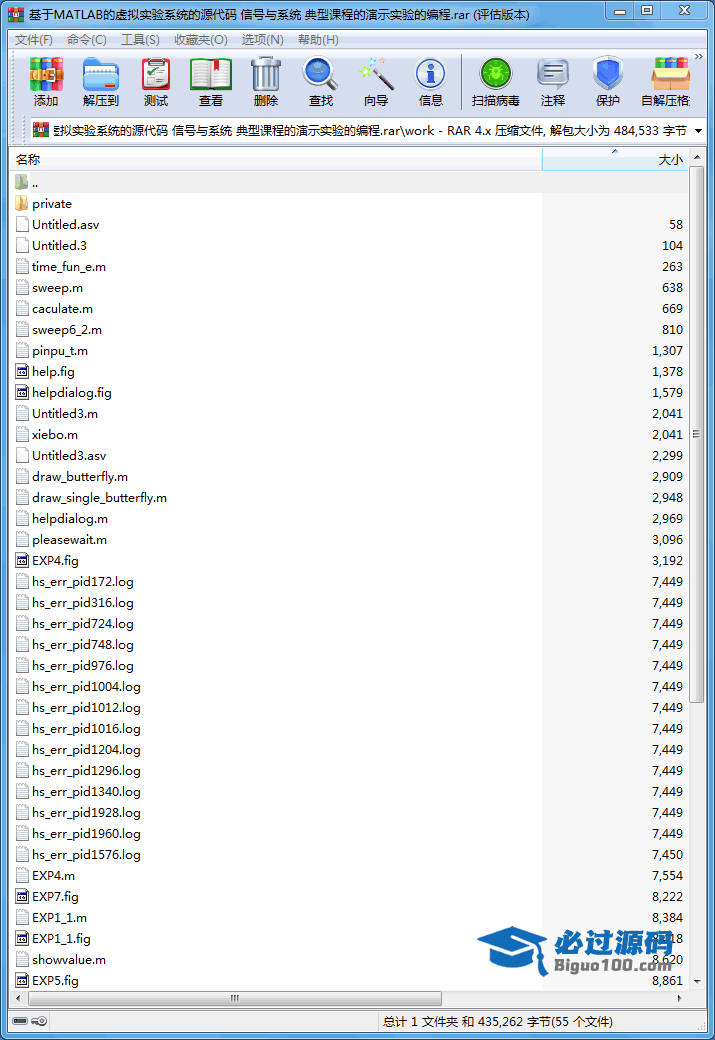Select the draw_butterfly.m file
This screenshot has height=1040, width=715.
tap(80, 477)
